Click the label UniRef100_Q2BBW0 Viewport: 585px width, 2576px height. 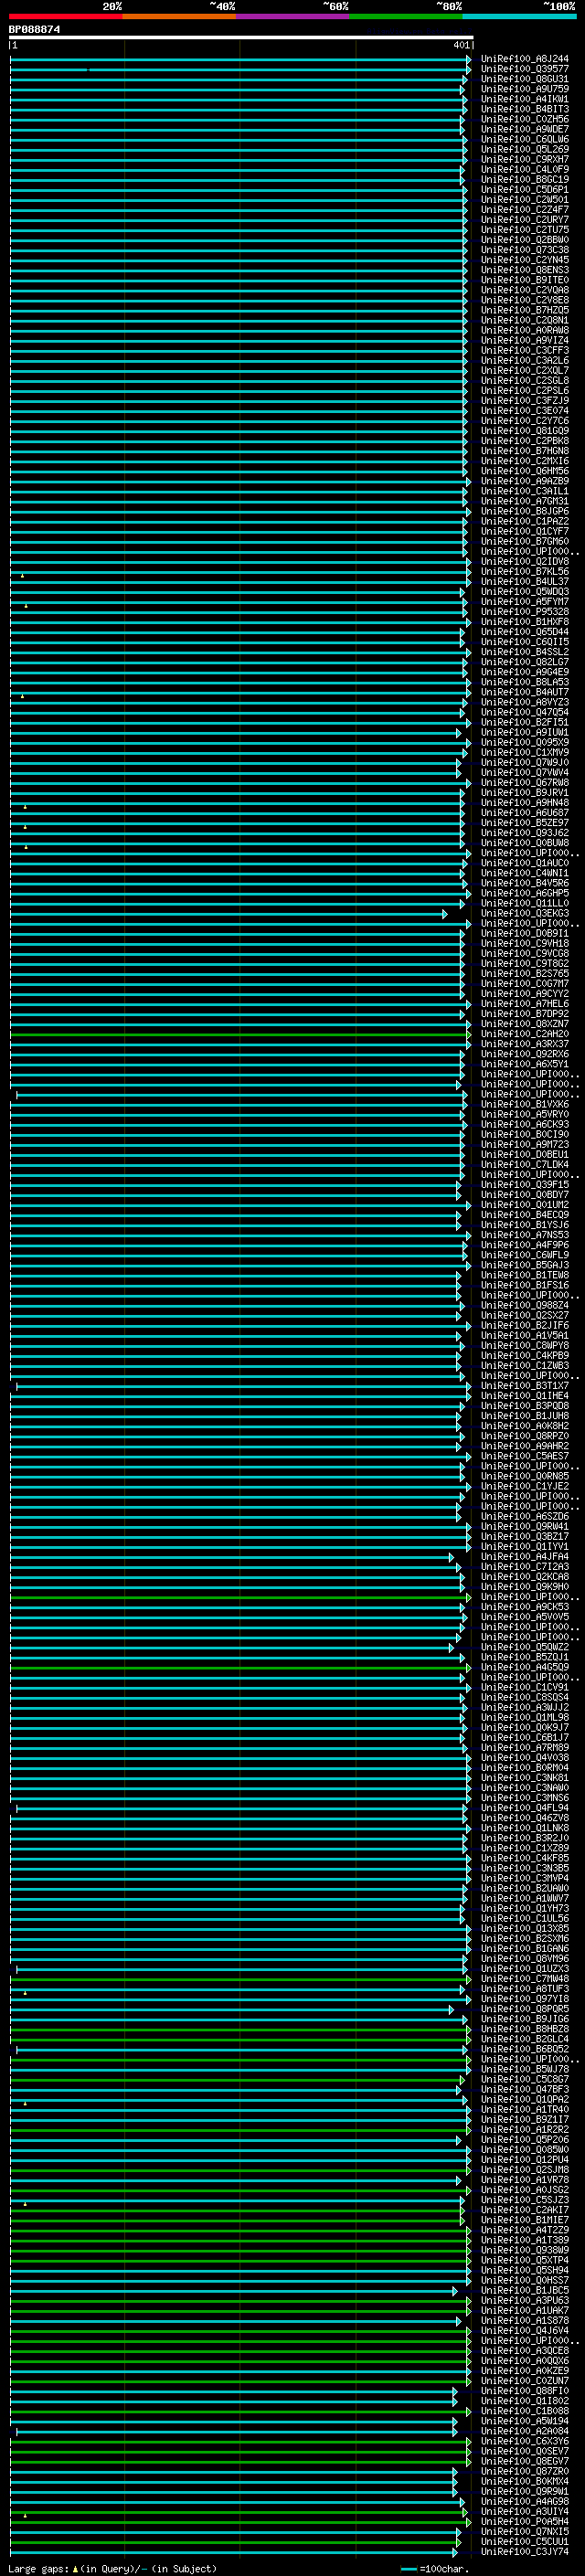coord(524,240)
